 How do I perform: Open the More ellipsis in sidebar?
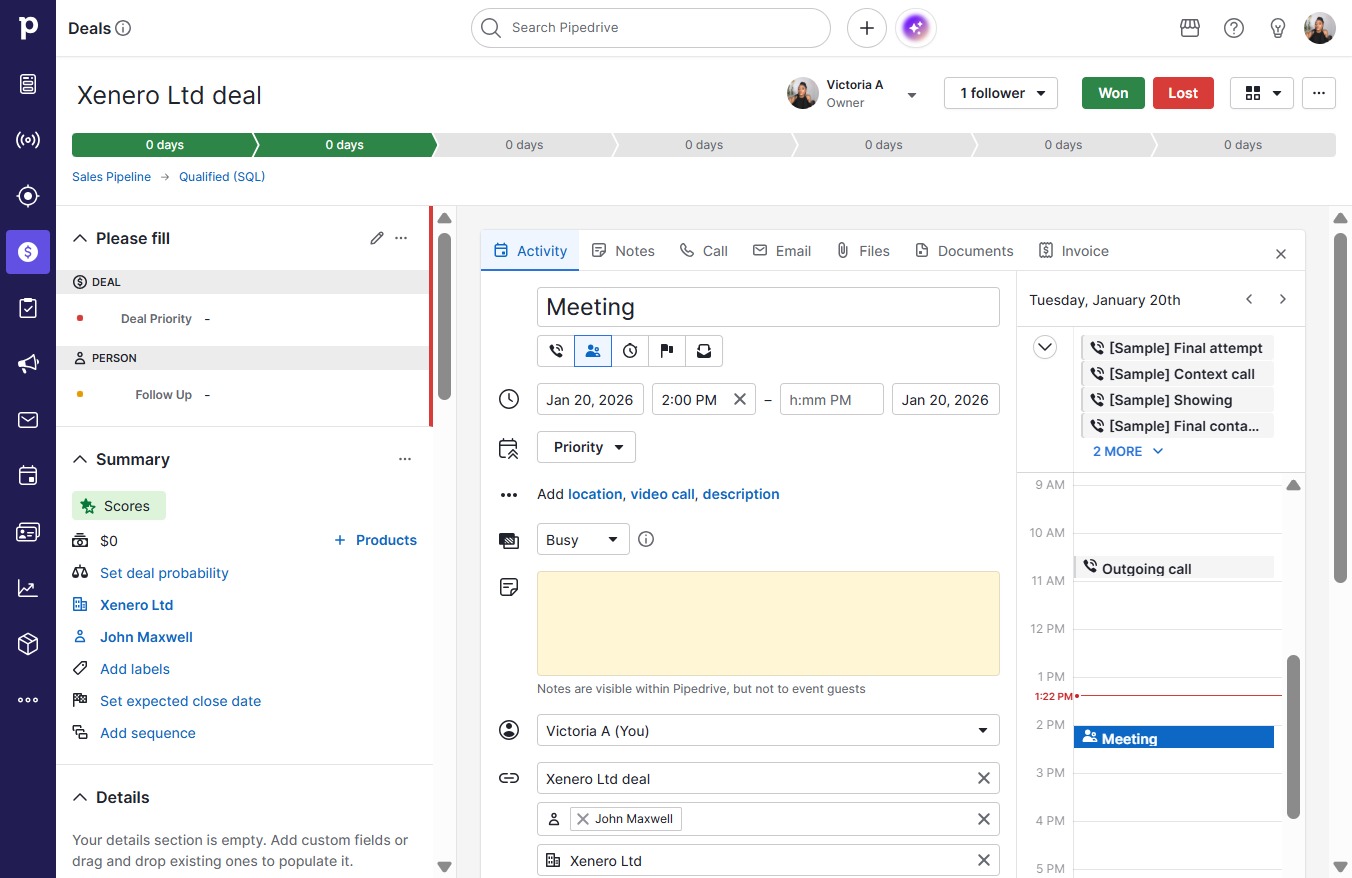[x=28, y=700]
